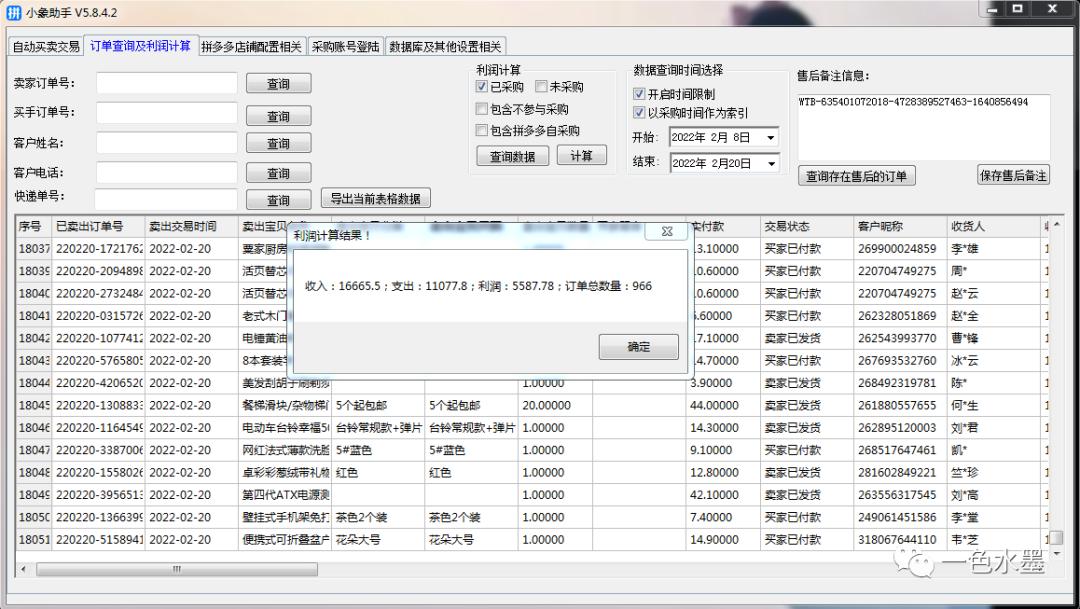Uncheck 以采购时间作为索引 option

[637, 113]
